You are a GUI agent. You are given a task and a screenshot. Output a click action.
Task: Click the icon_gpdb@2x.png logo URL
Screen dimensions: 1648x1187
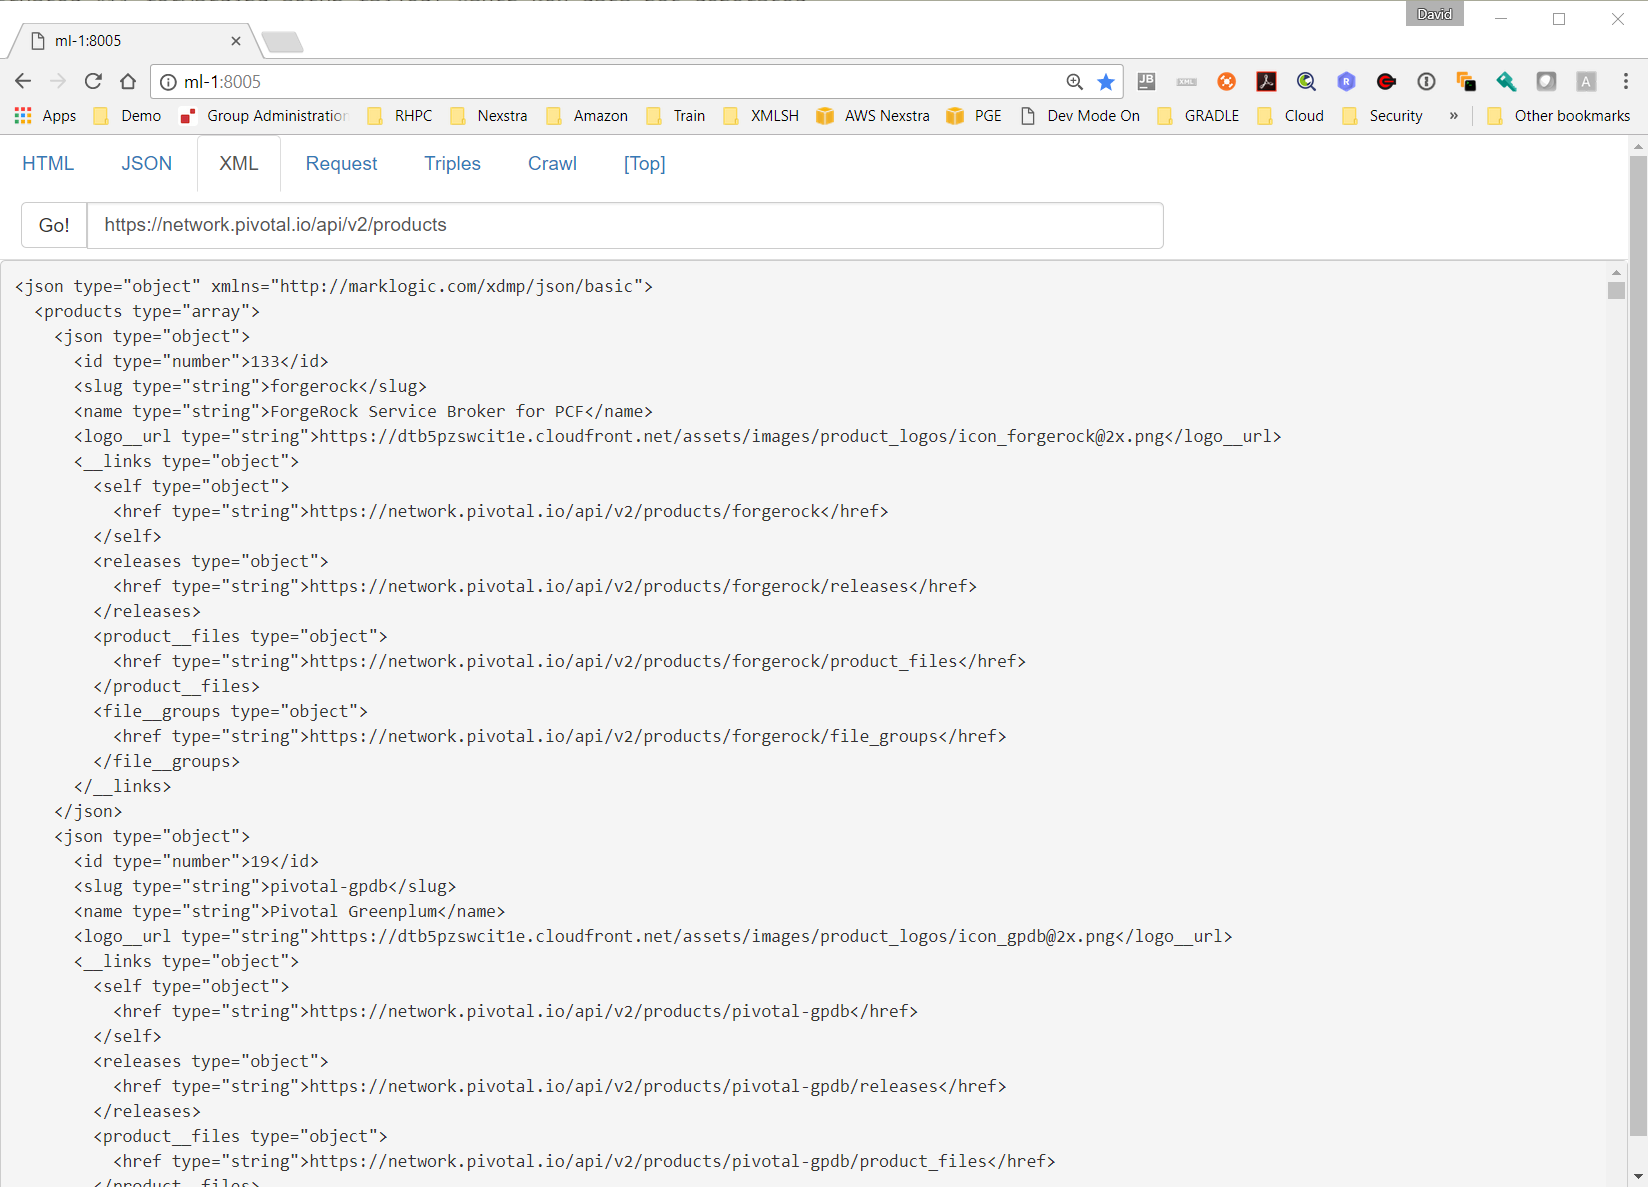[x=716, y=936]
